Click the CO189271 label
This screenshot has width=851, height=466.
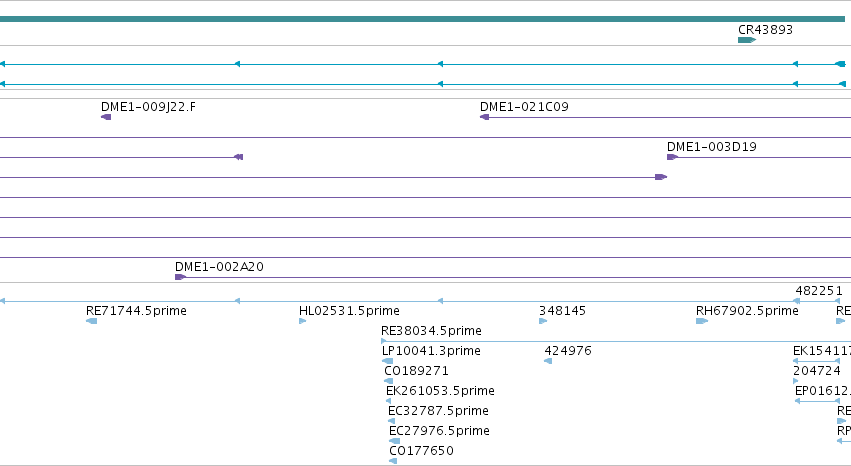(x=416, y=371)
